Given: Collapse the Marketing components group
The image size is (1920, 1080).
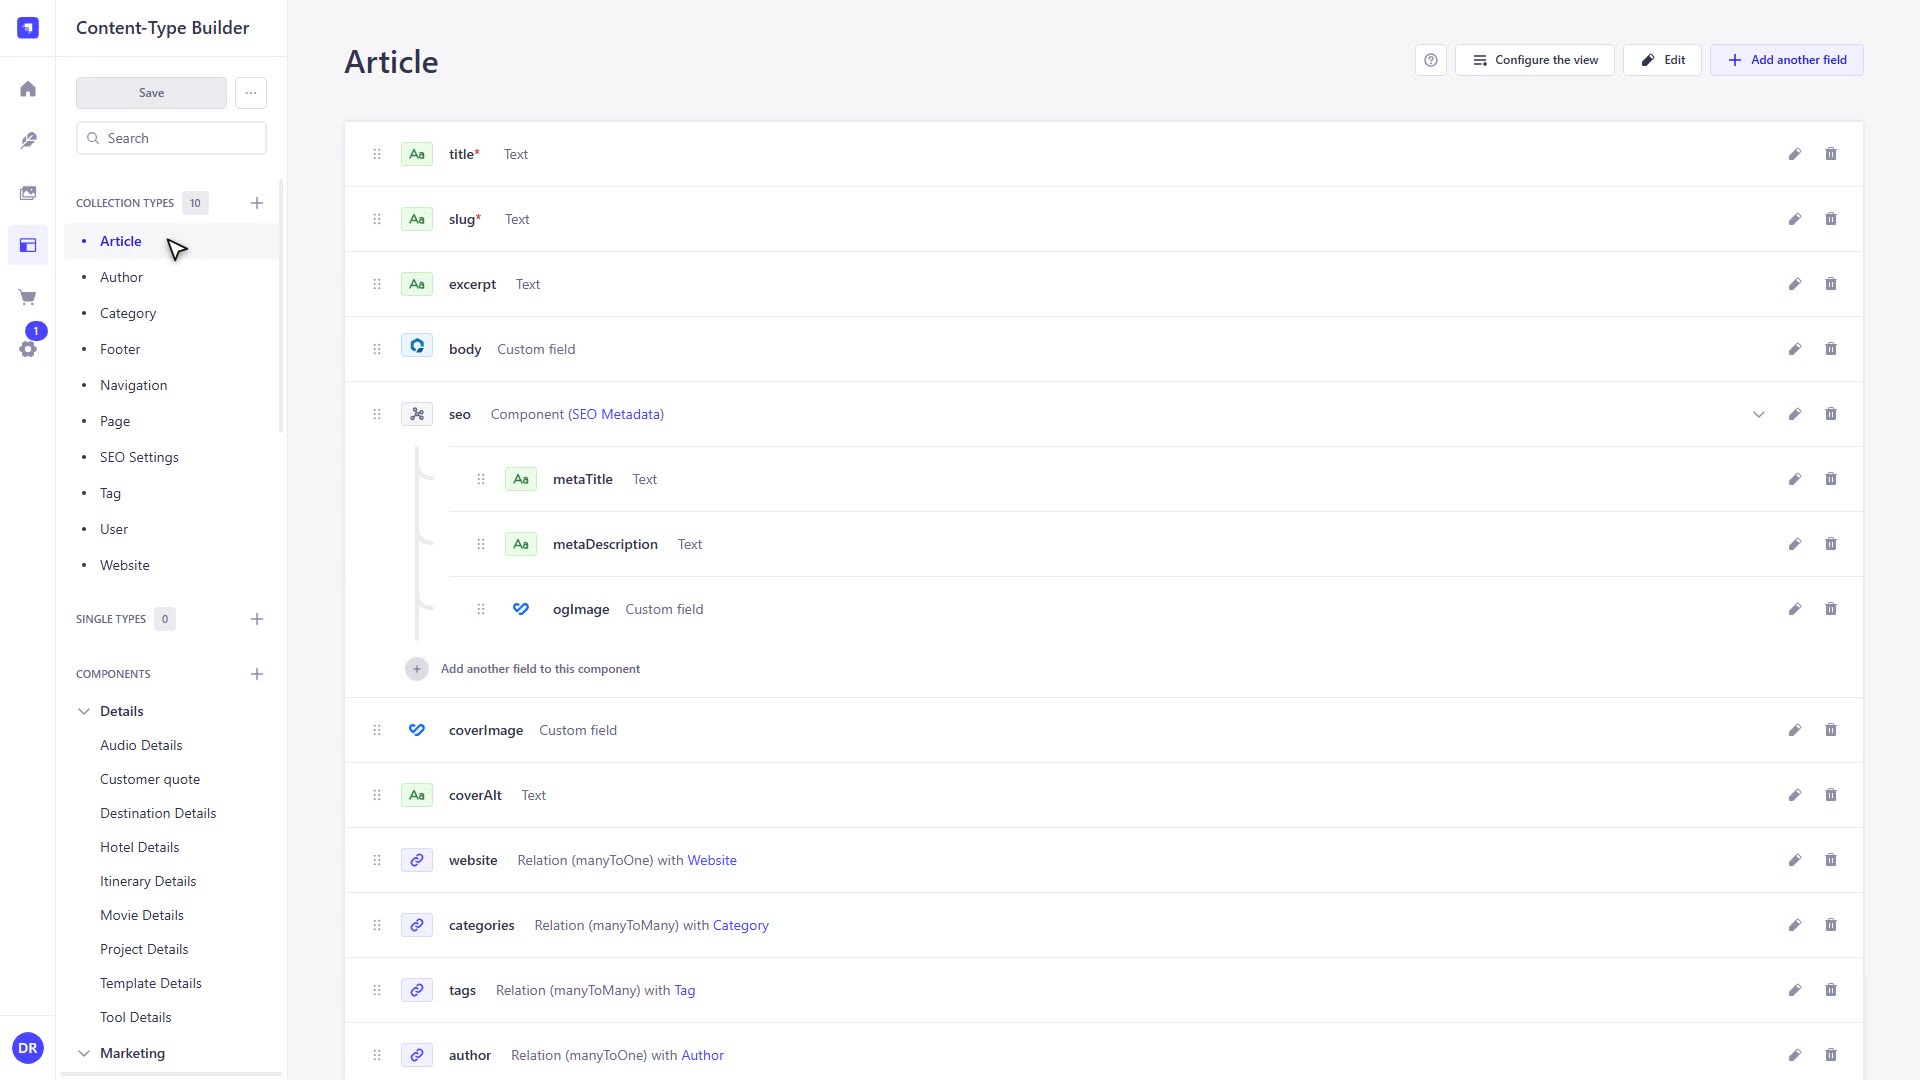Looking at the screenshot, I should click(84, 1053).
